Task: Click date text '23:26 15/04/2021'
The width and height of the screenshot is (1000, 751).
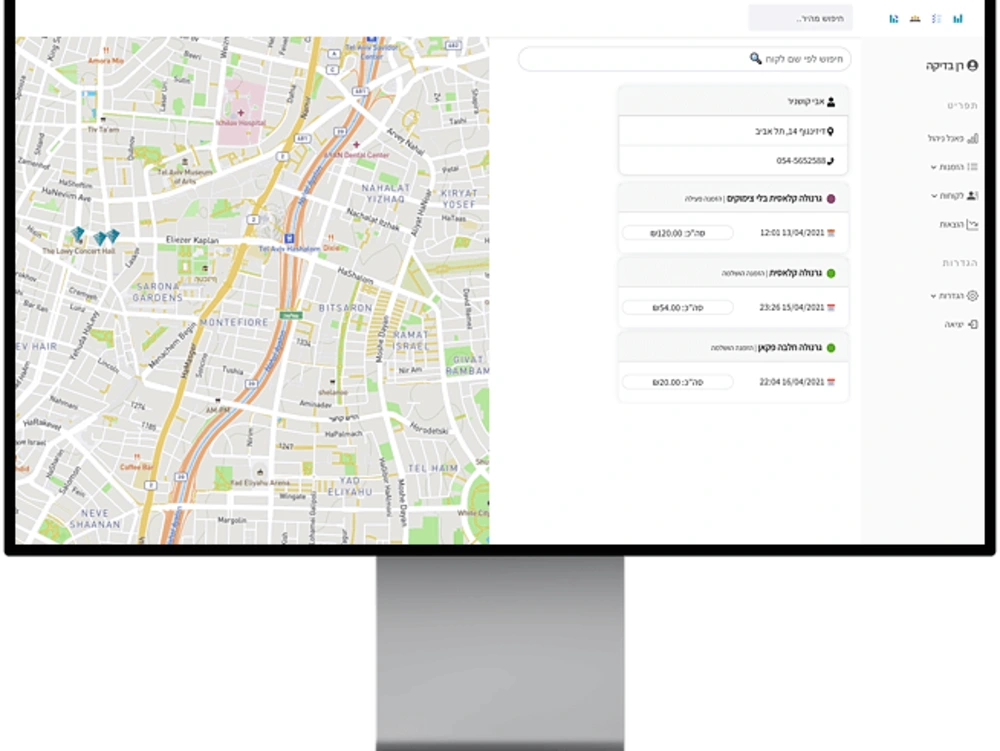Action: pyautogui.click(x=792, y=307)
